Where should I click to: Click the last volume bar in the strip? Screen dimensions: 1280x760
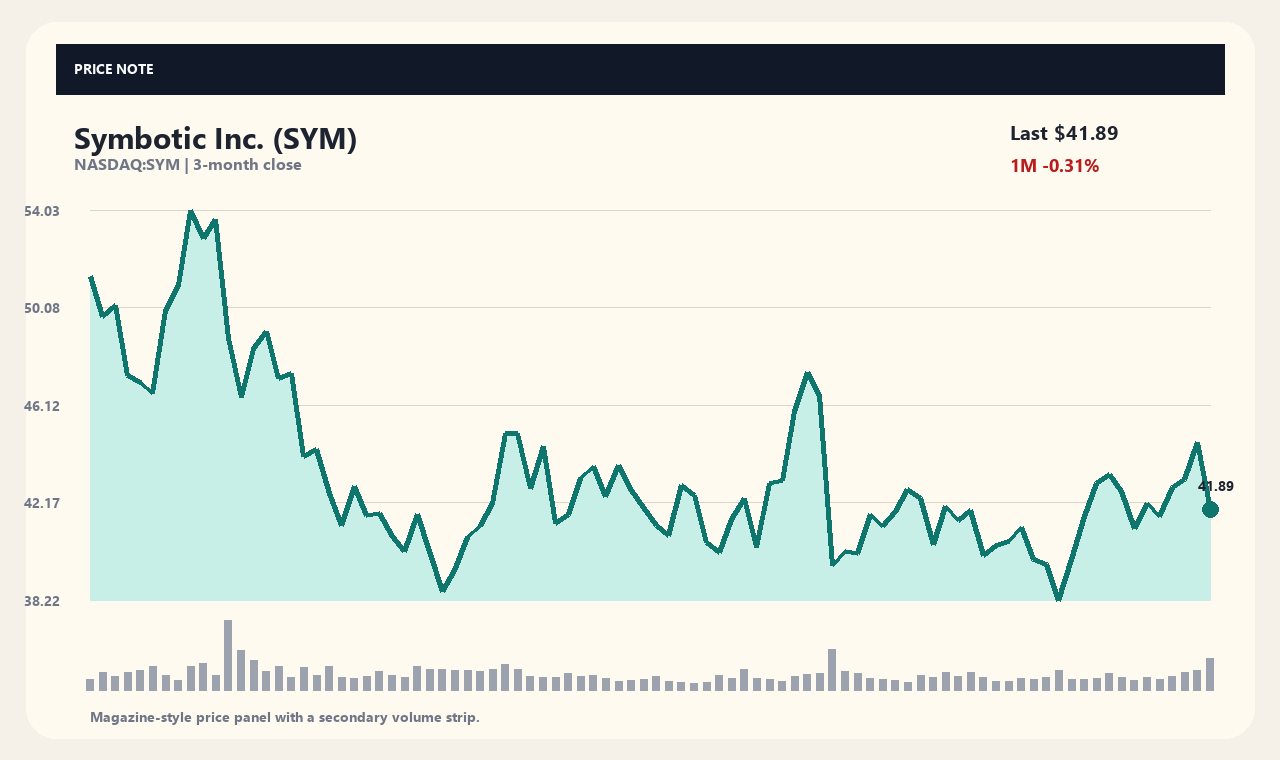click(1210, 674)
